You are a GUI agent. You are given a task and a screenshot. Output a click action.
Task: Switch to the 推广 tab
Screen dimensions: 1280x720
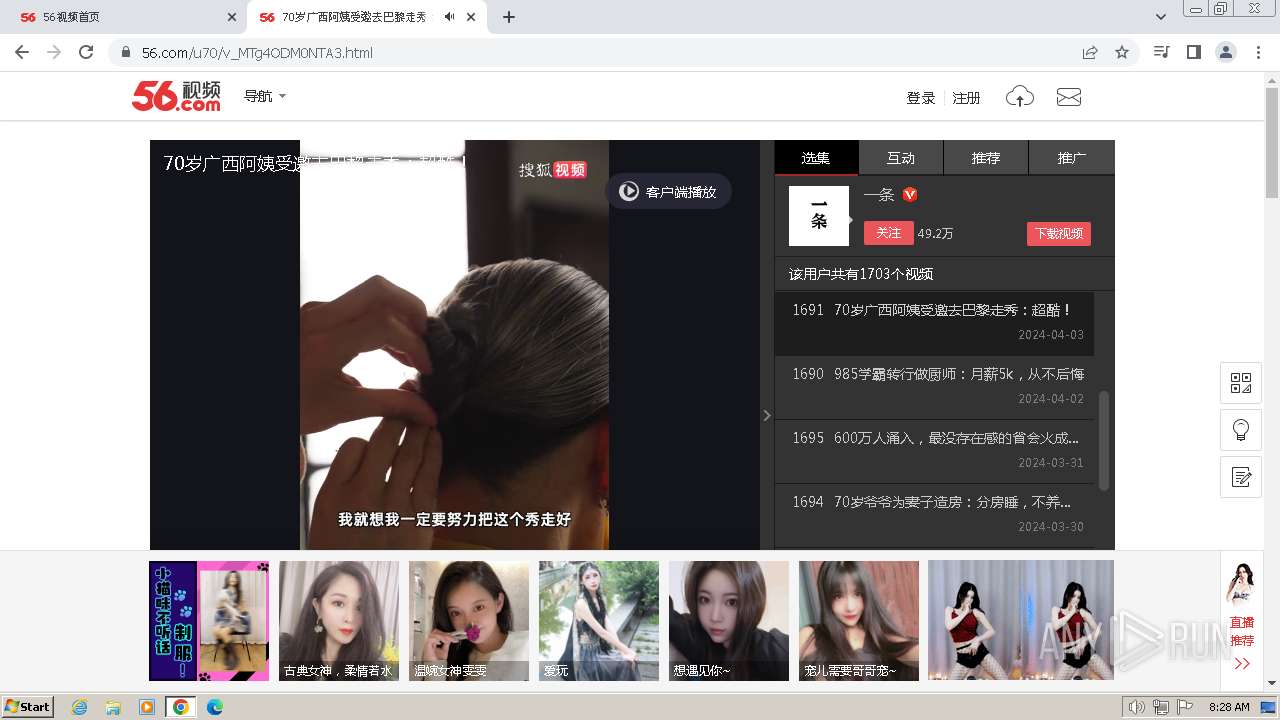(1072, 158)
